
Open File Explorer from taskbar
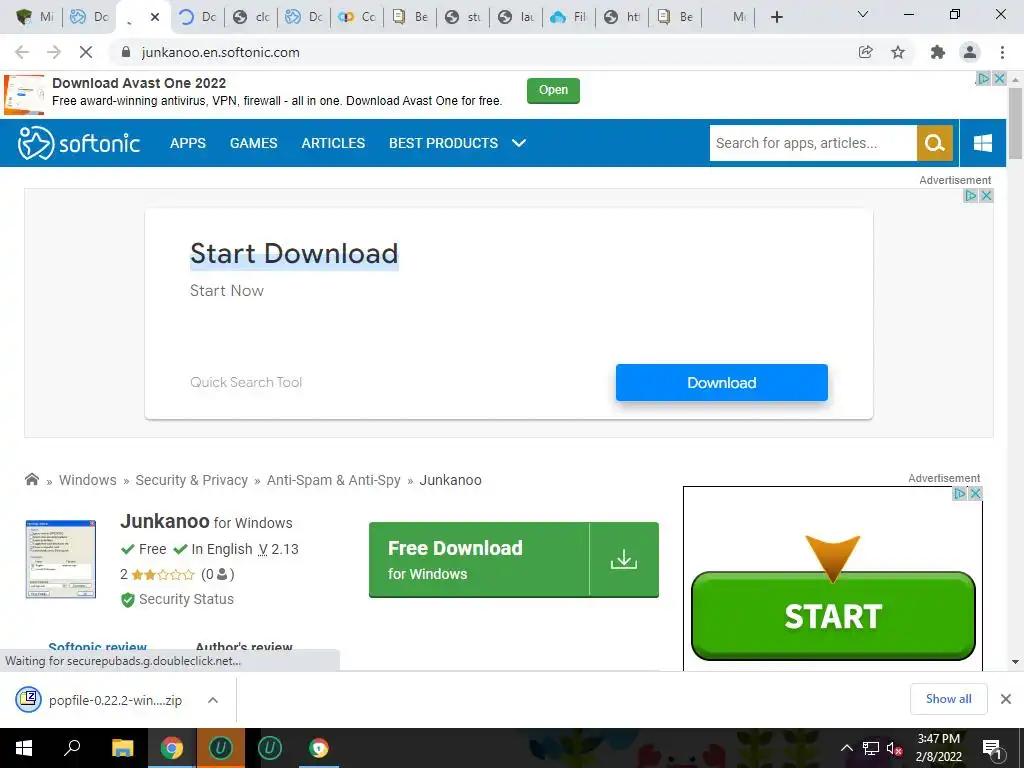click(x=122, y=748)
